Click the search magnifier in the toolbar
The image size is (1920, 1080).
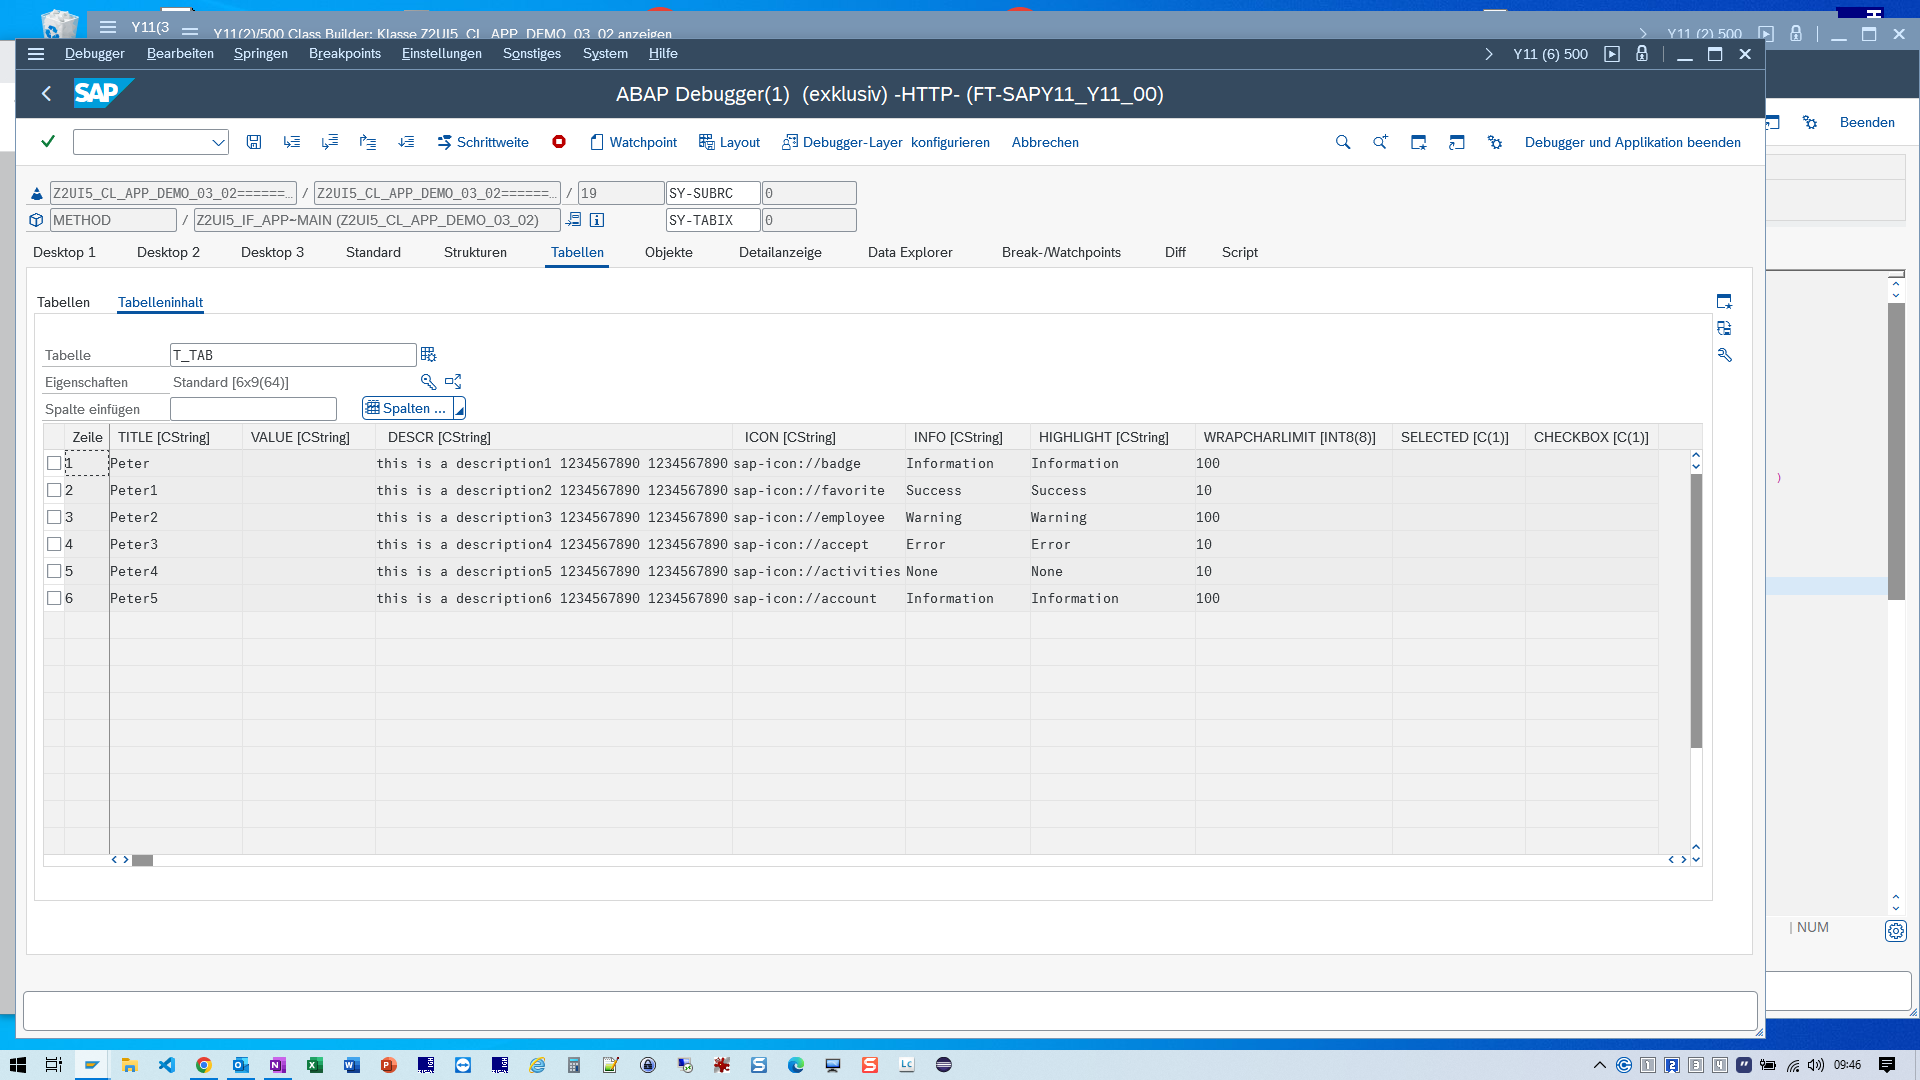coord(1343,142)
